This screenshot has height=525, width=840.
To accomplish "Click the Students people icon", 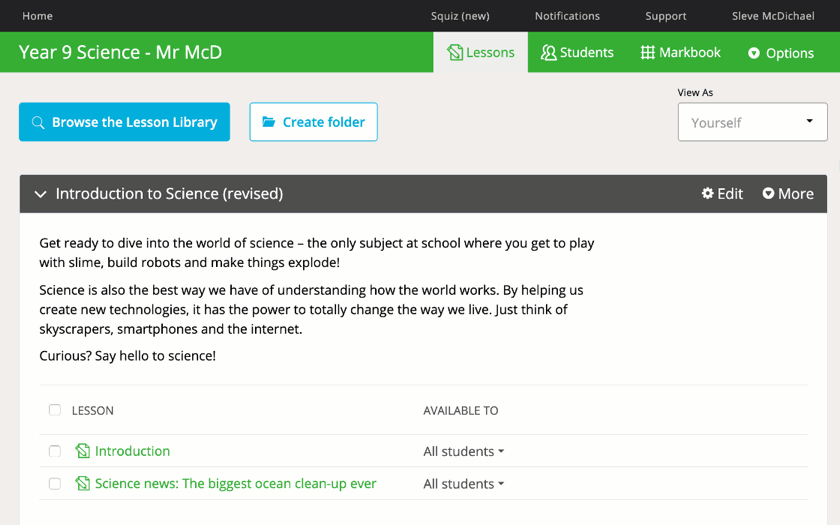I will [x=549, y=52].
